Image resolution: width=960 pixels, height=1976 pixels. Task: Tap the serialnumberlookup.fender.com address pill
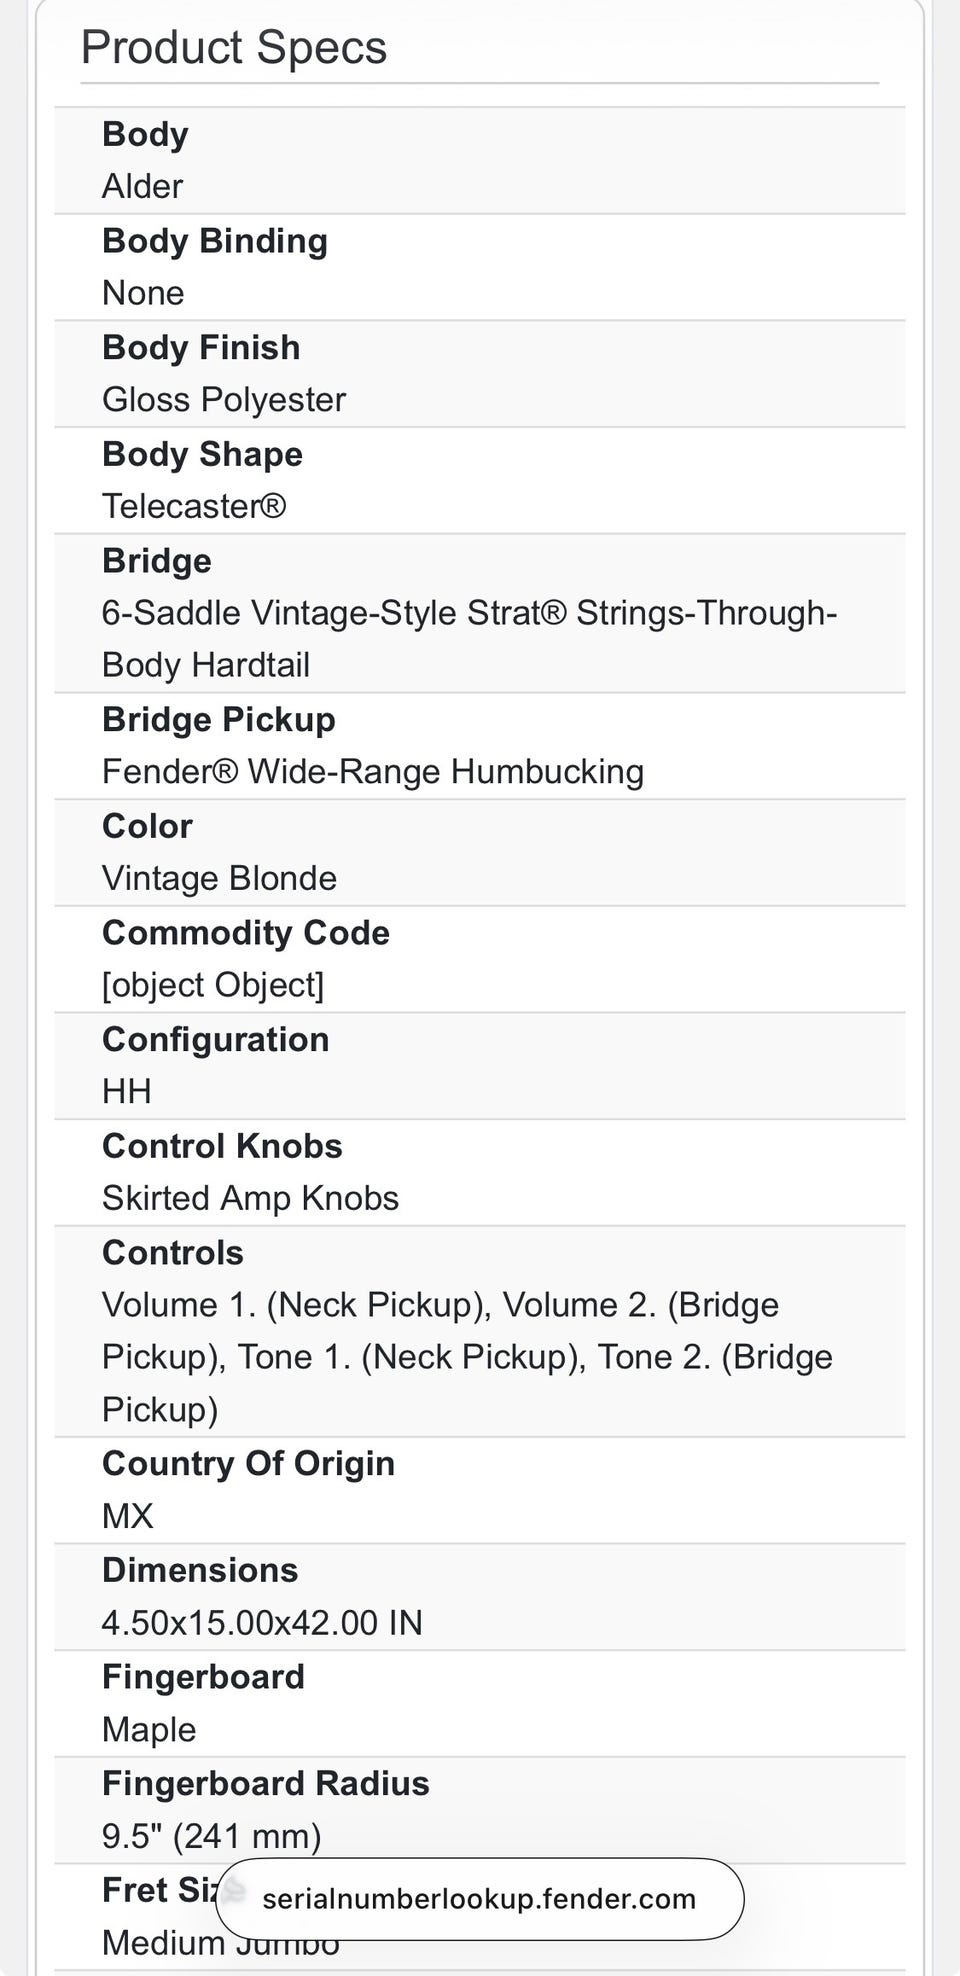[x=479, y=1899]
